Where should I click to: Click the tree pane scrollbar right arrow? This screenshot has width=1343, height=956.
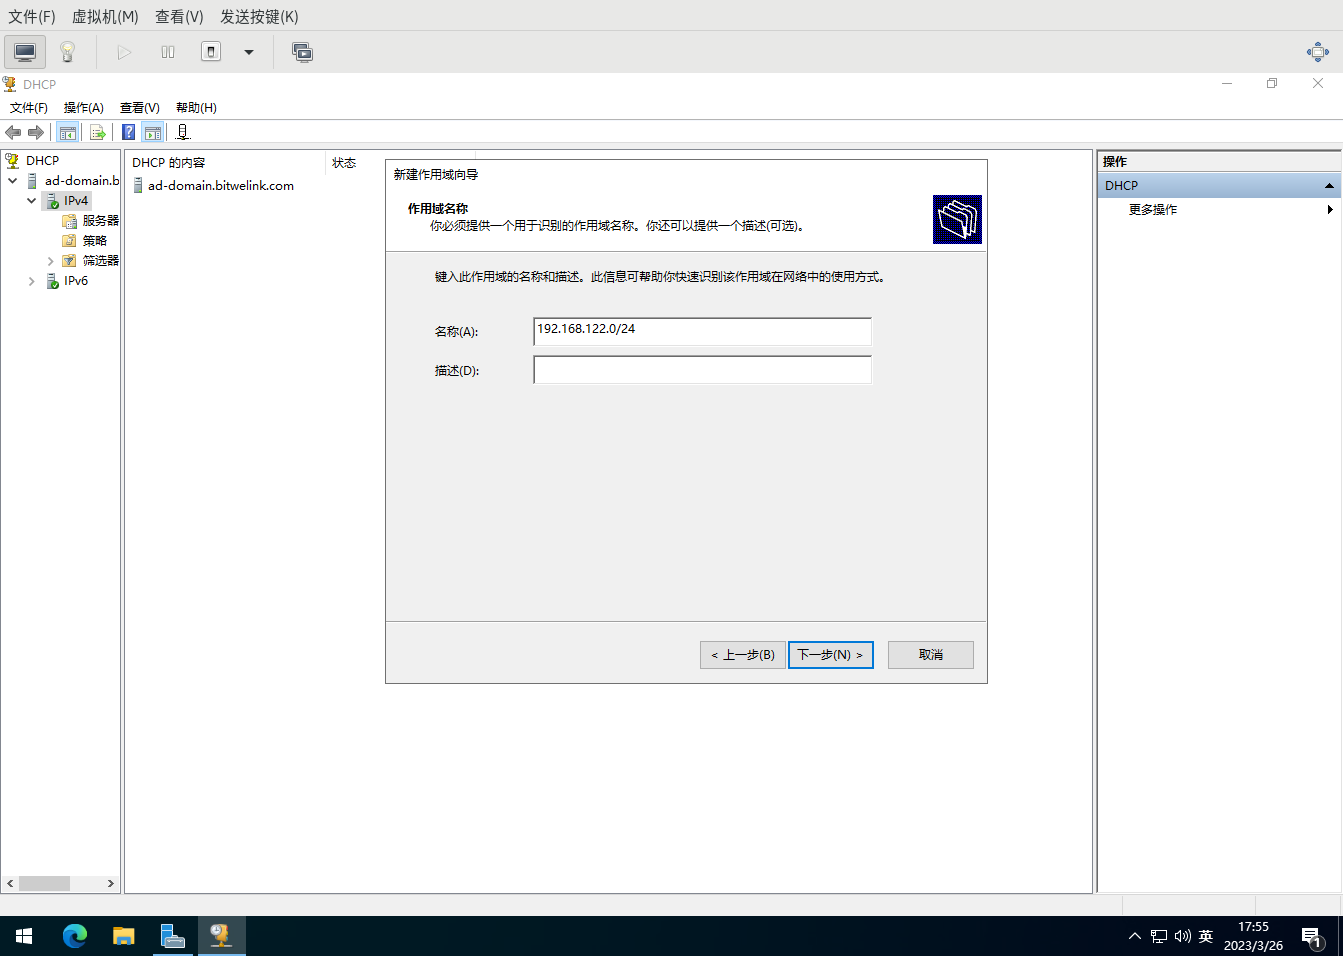(111, 884)
